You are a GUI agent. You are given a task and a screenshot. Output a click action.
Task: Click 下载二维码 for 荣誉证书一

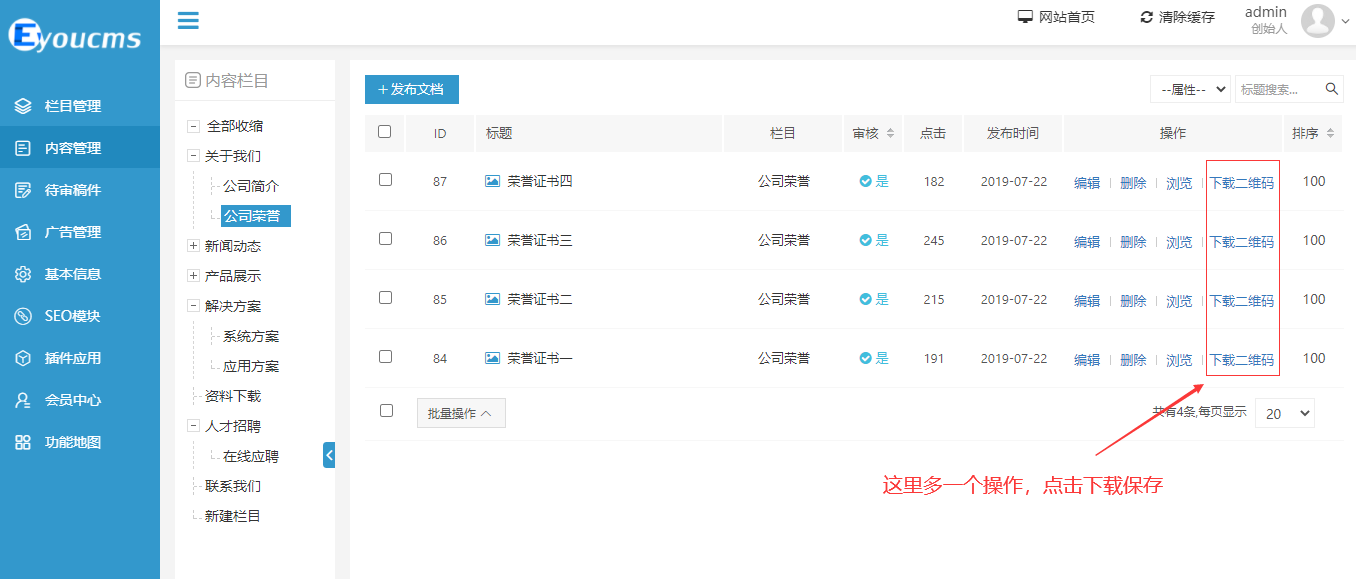(1242, 360)
